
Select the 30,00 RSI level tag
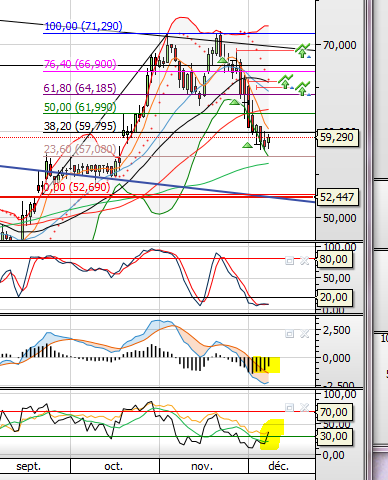point(334,436)
